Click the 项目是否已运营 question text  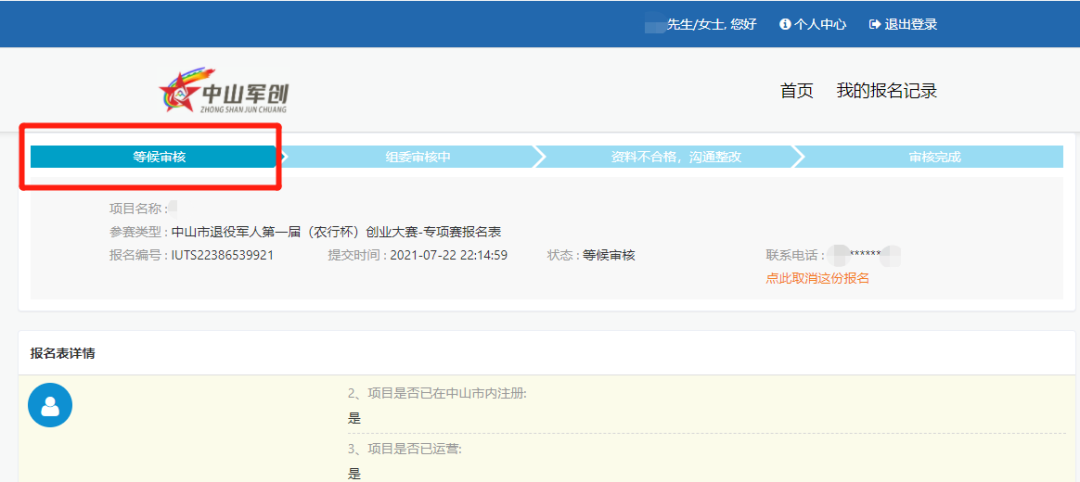coord(404,448)
